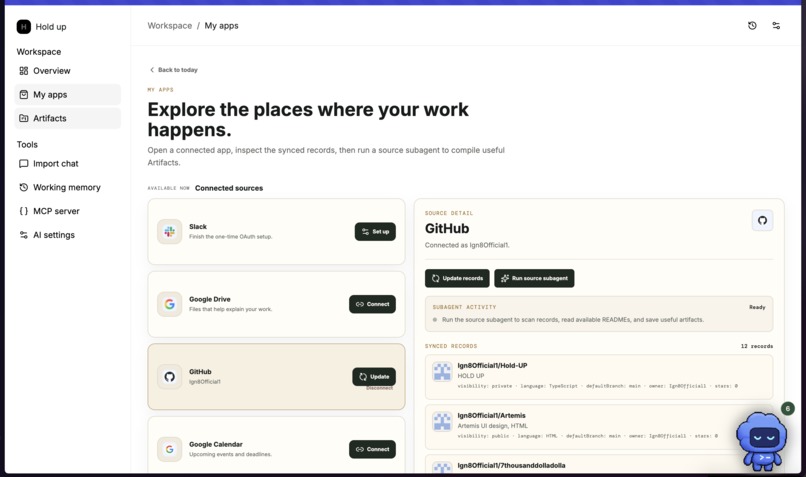Click Update button on GitHub card
Screen dimensions: 806x477
coord(374,377)
